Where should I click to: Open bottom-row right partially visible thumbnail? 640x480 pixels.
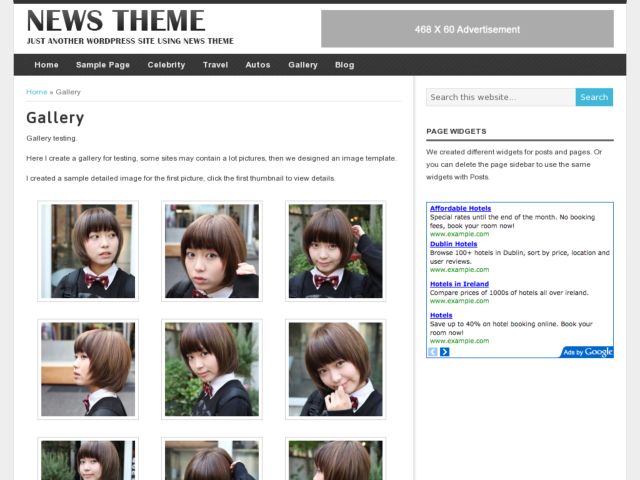[336, 459]
